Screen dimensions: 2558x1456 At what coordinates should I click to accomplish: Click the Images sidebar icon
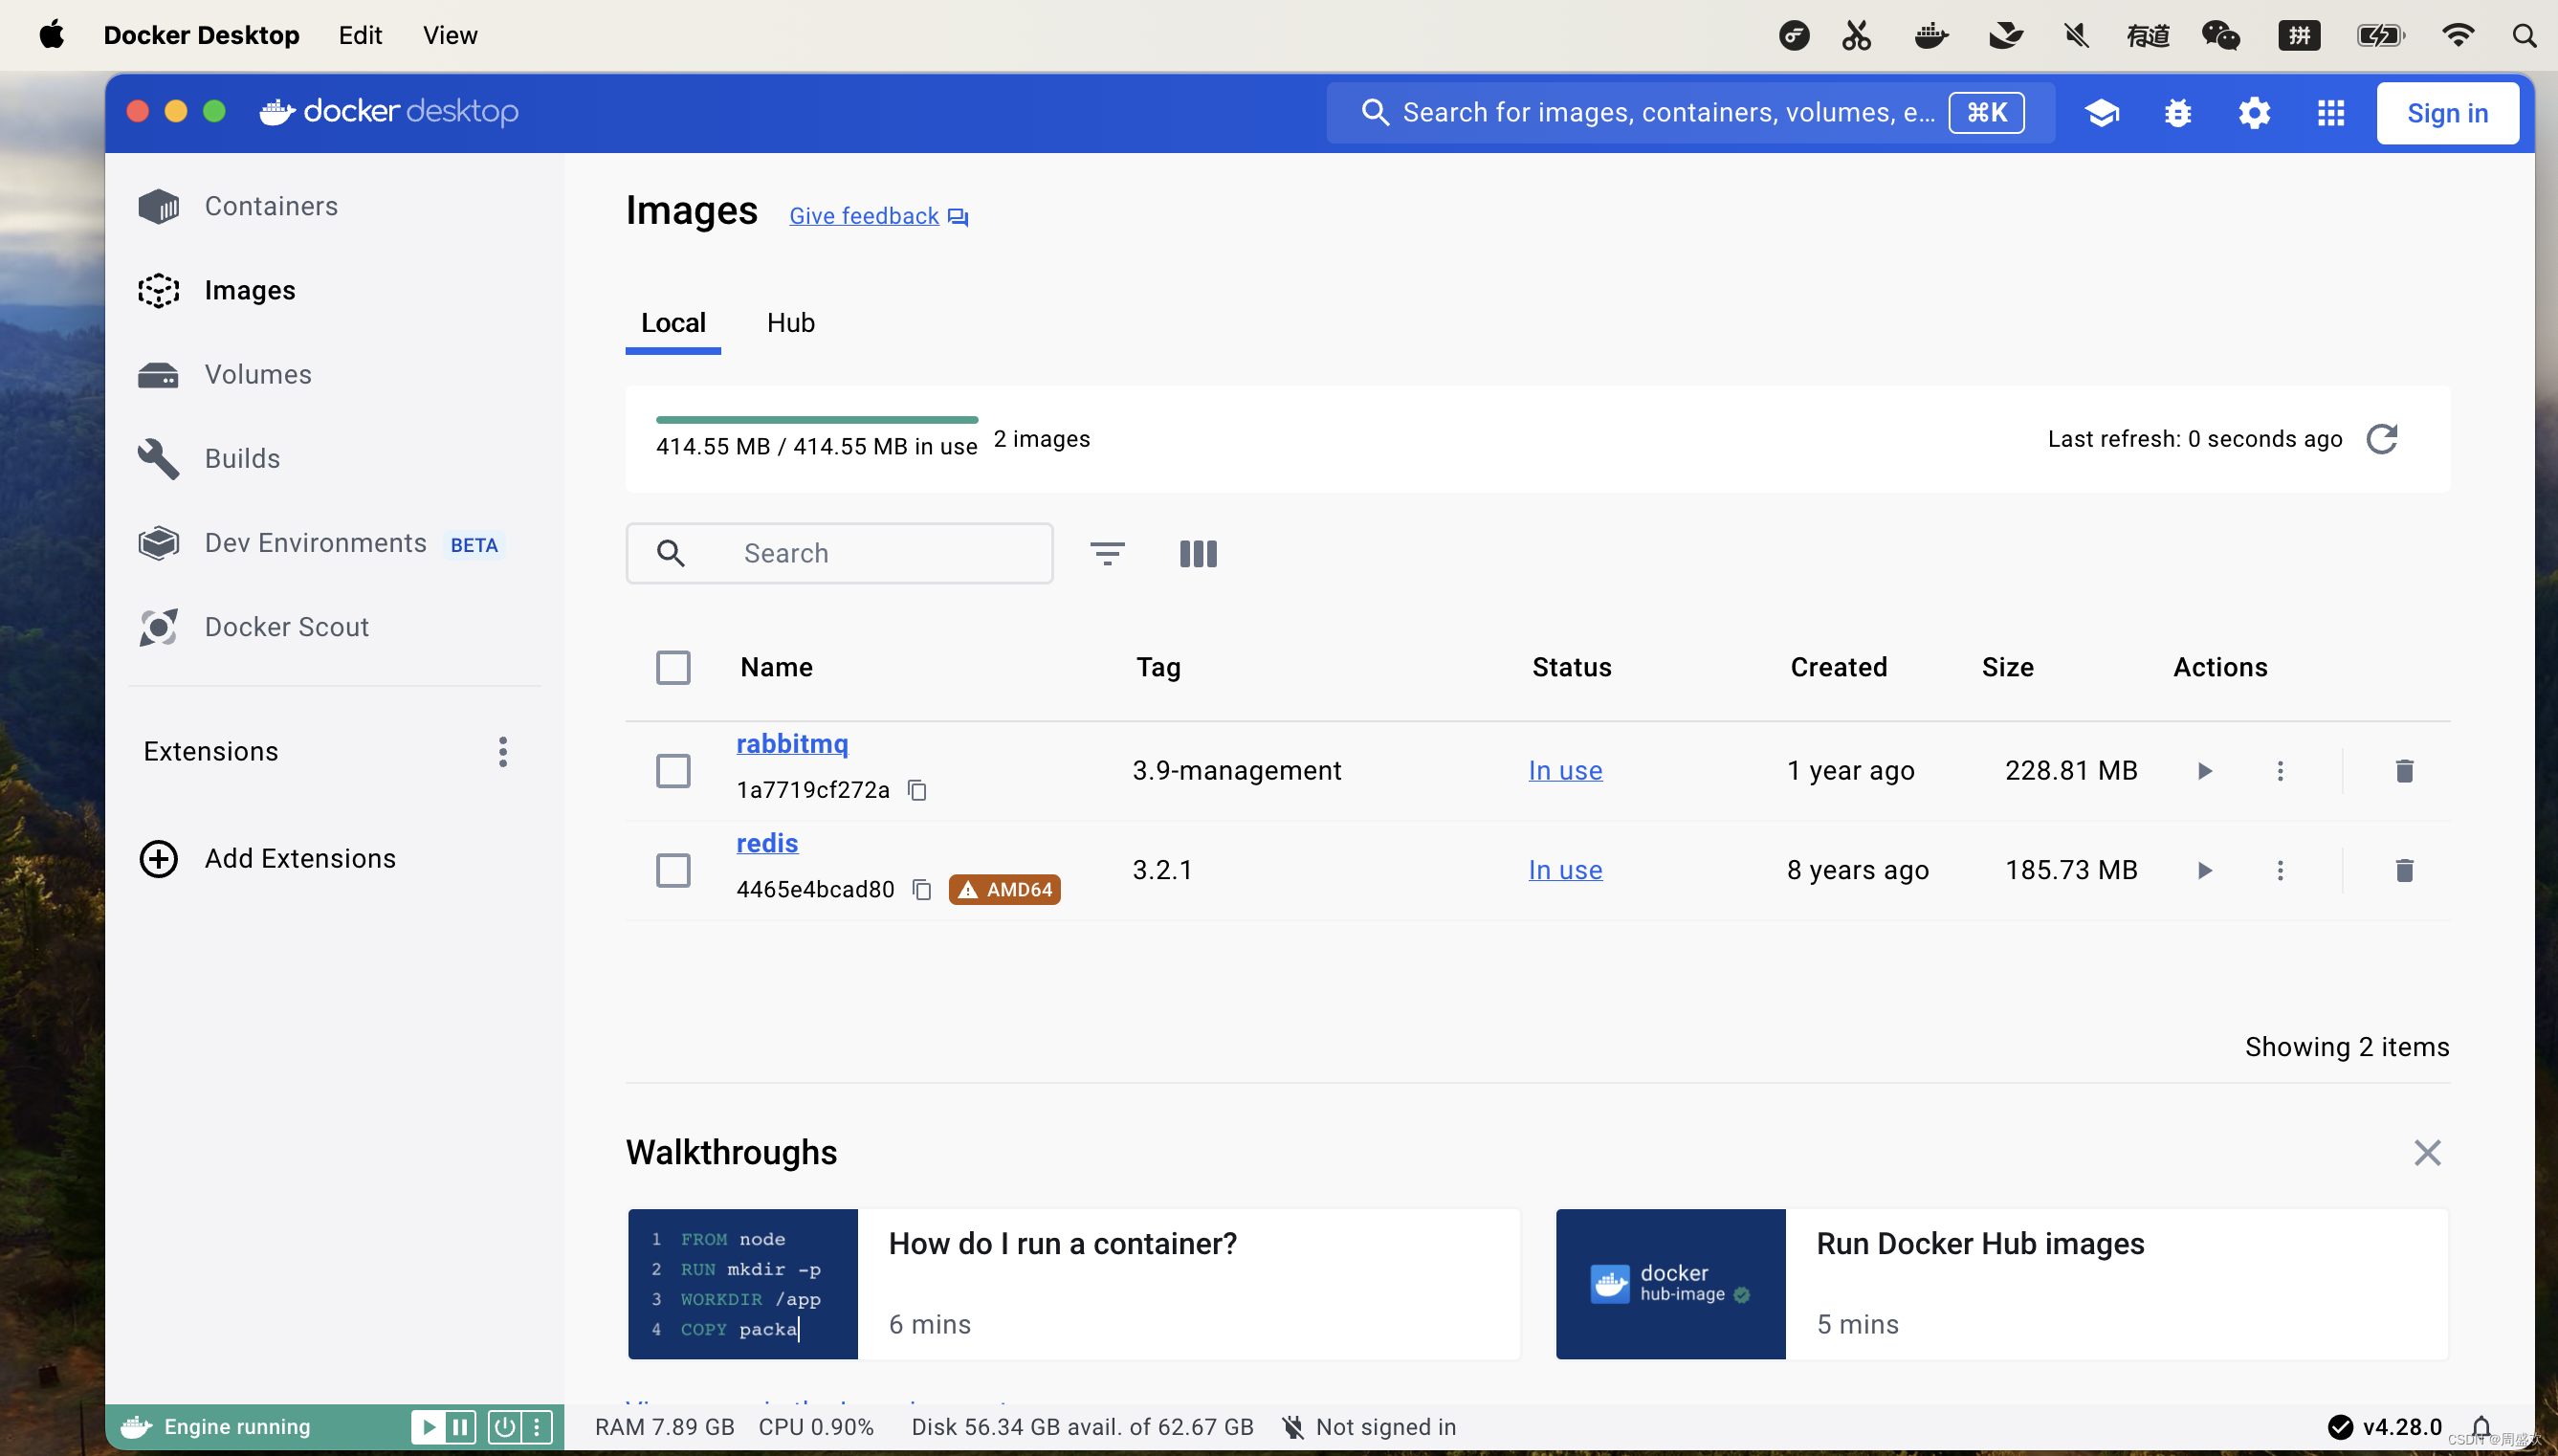[x=158, y=290]
